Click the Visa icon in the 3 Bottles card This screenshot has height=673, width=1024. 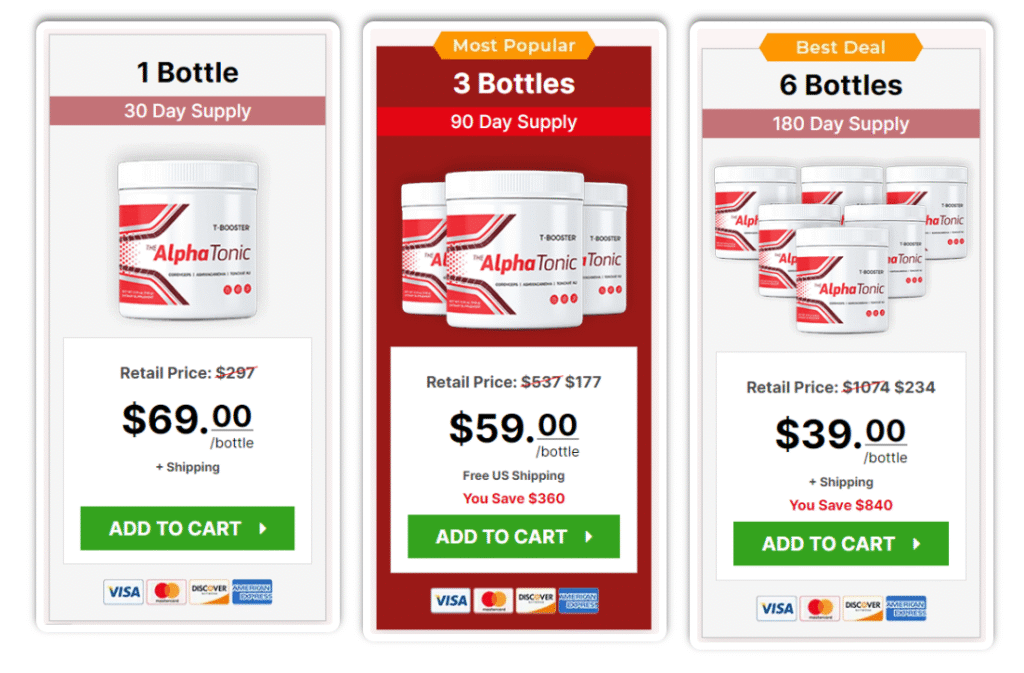pyautogui.click(x=451, y=601)
